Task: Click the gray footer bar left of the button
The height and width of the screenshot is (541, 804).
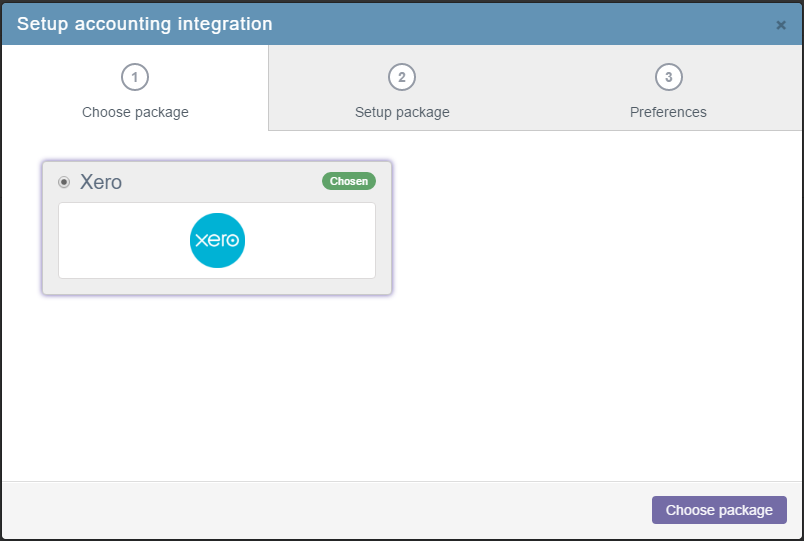Action: tap(326, 510)
